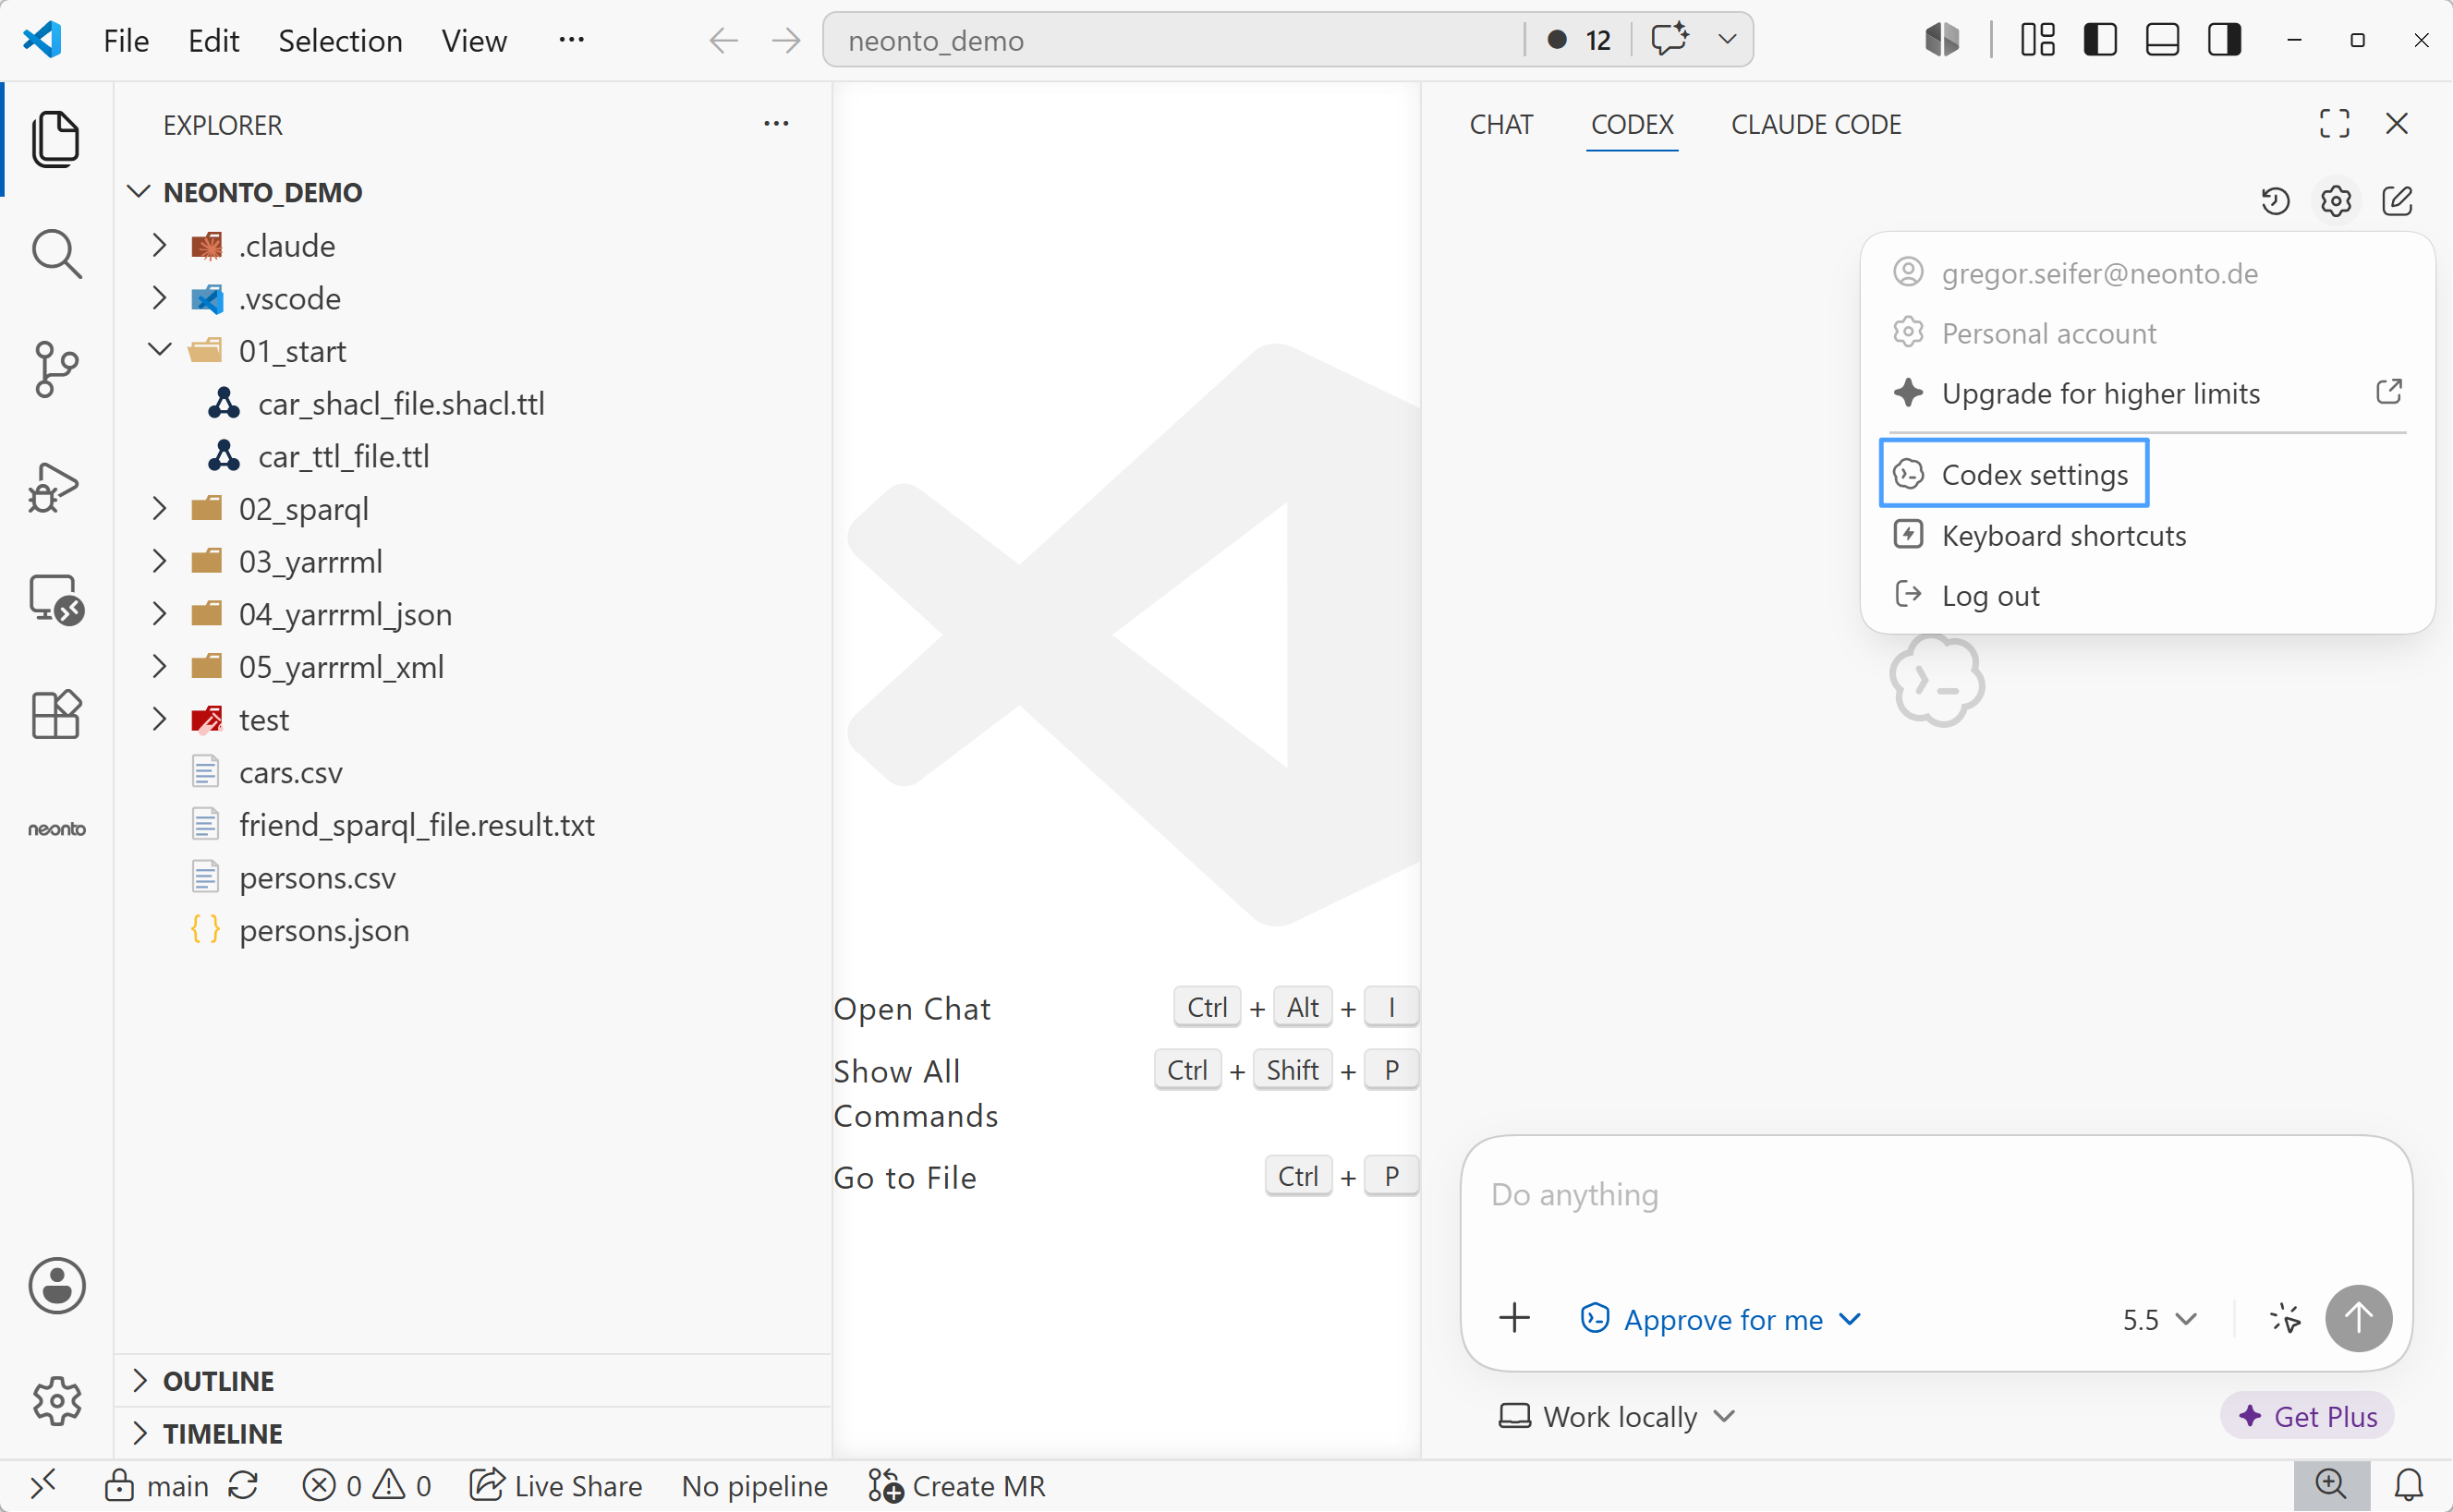Open the Selection menu
This screenshot has height=1512, width=2453.
pos(340,41)
